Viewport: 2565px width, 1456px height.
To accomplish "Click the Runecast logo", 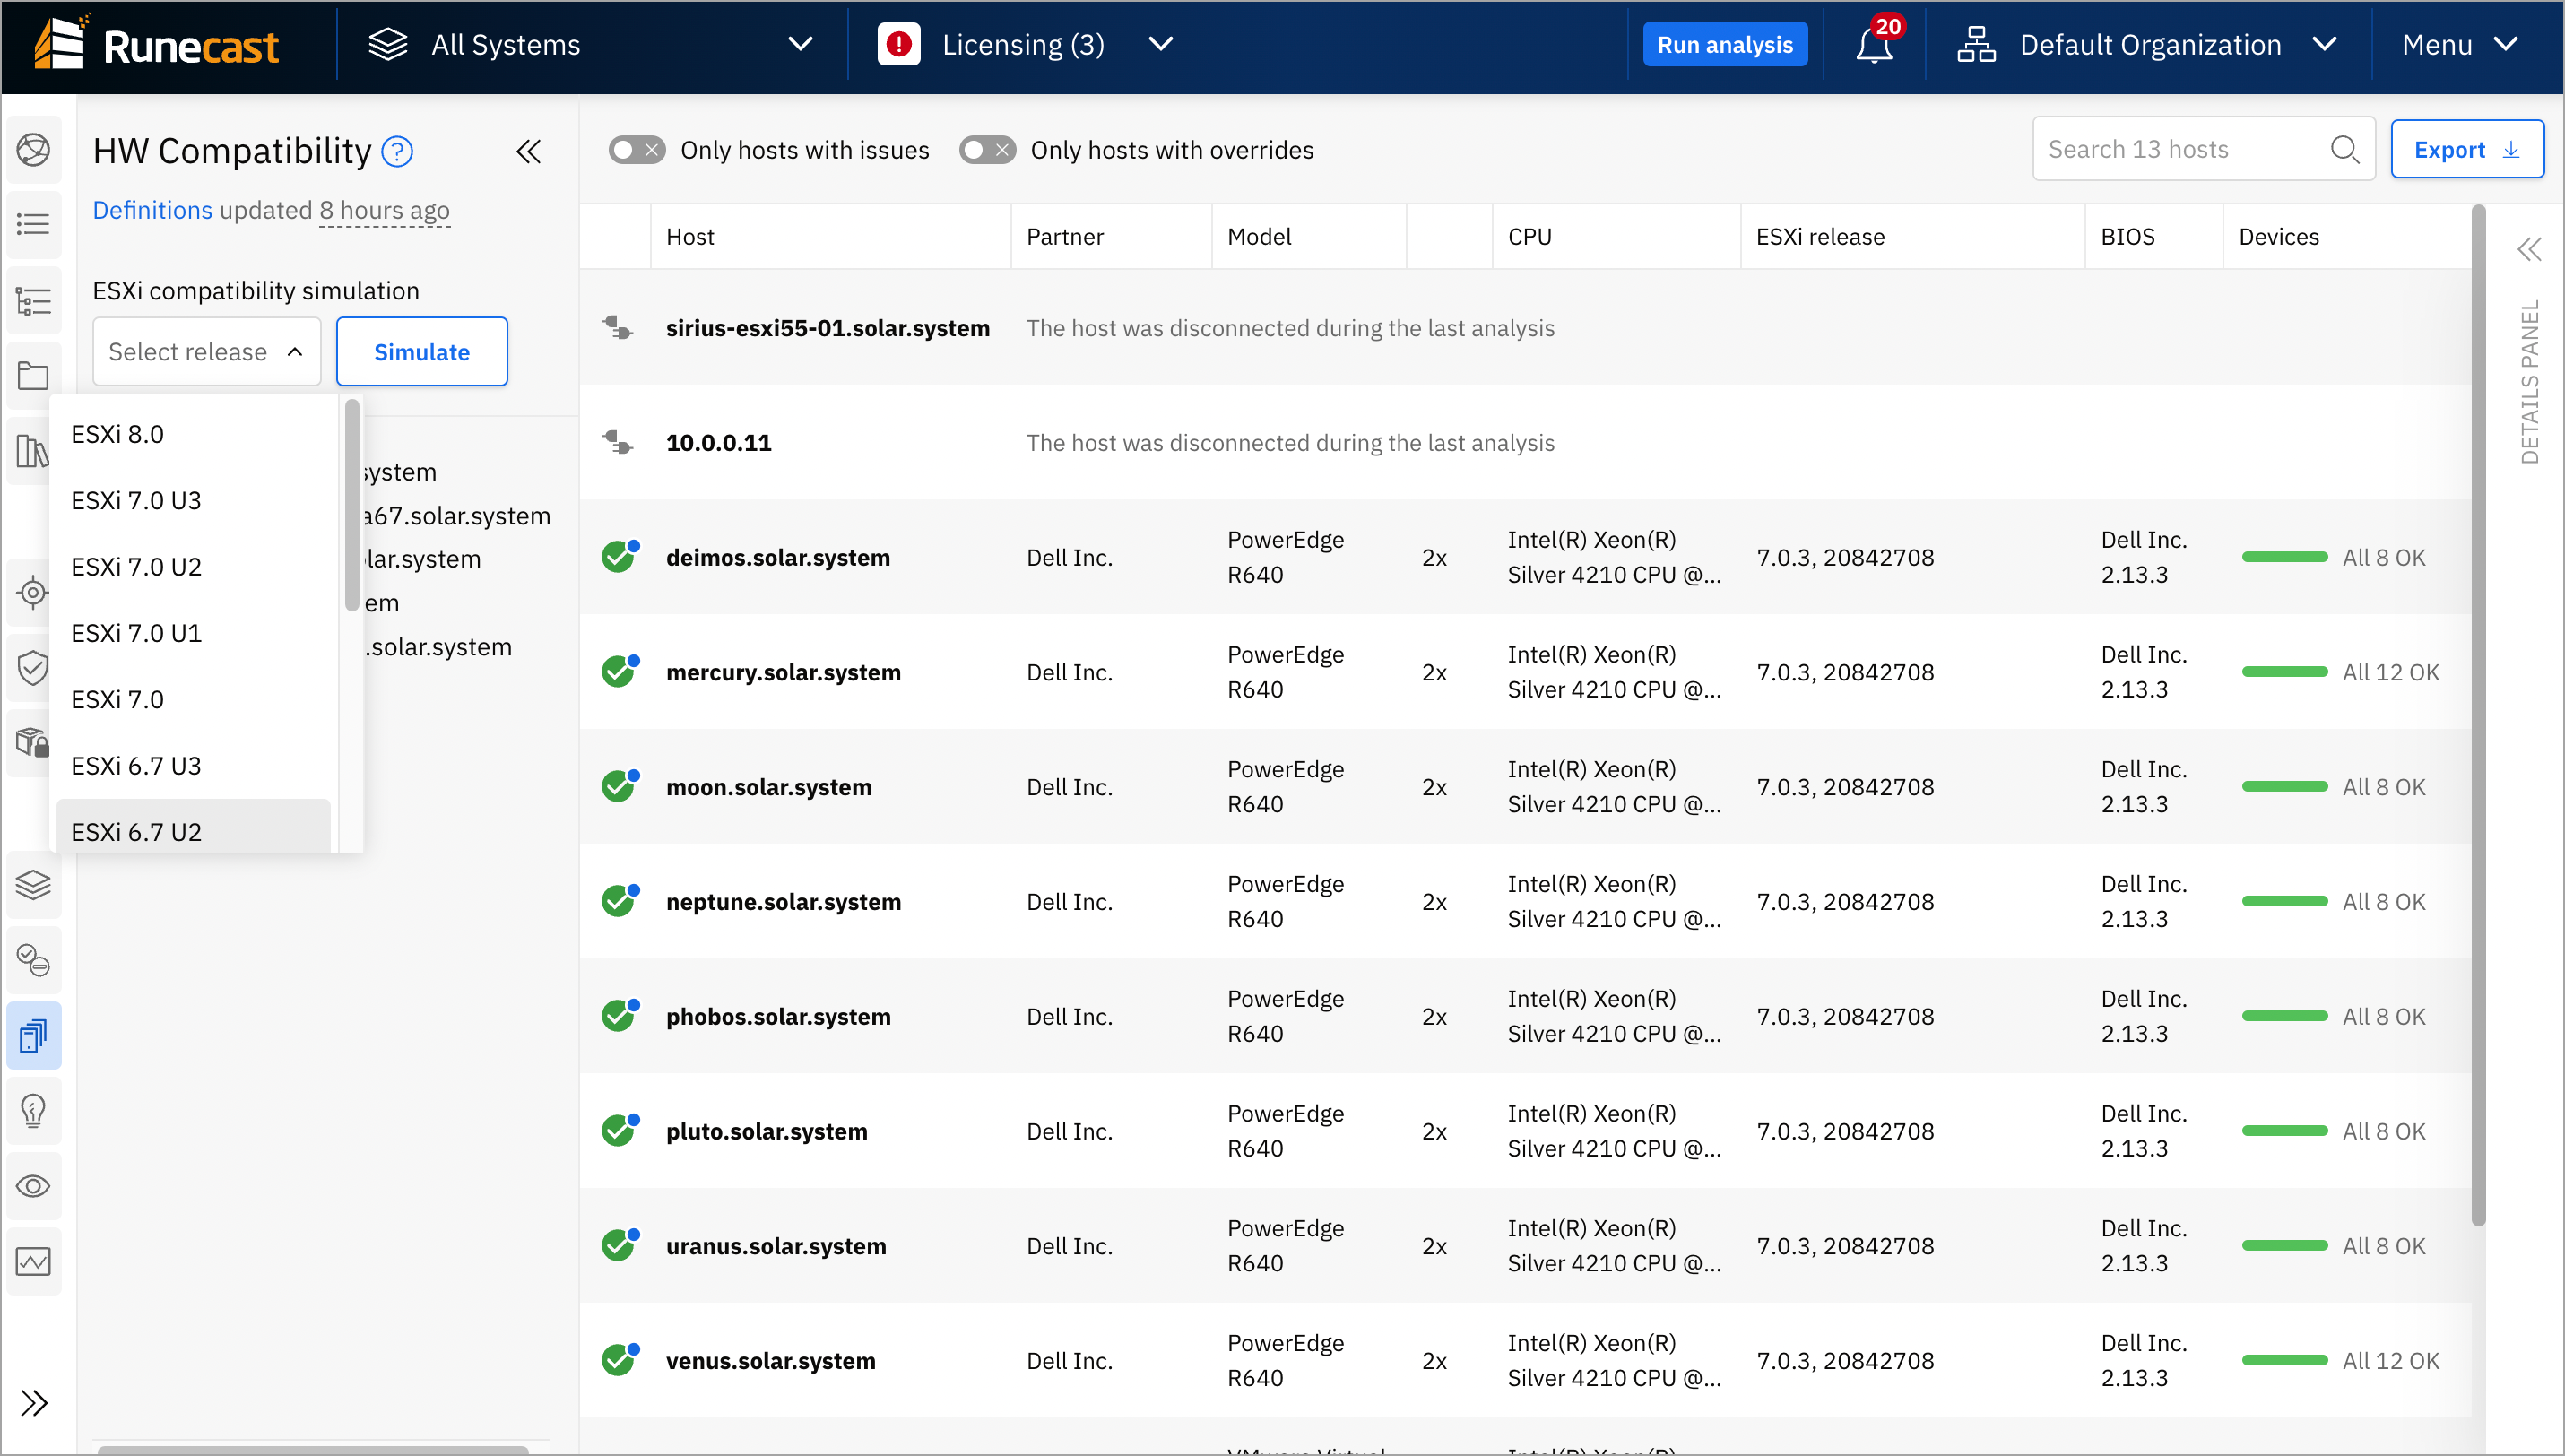I will 157,43.
